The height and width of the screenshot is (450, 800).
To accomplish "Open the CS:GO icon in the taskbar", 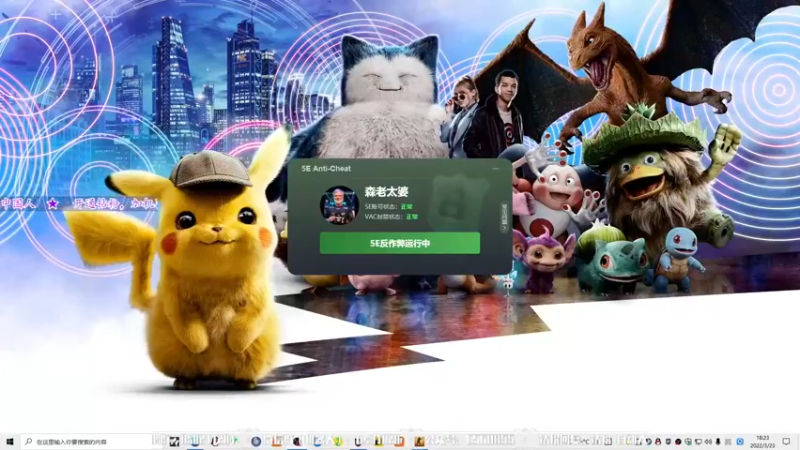I will [419, 441].
